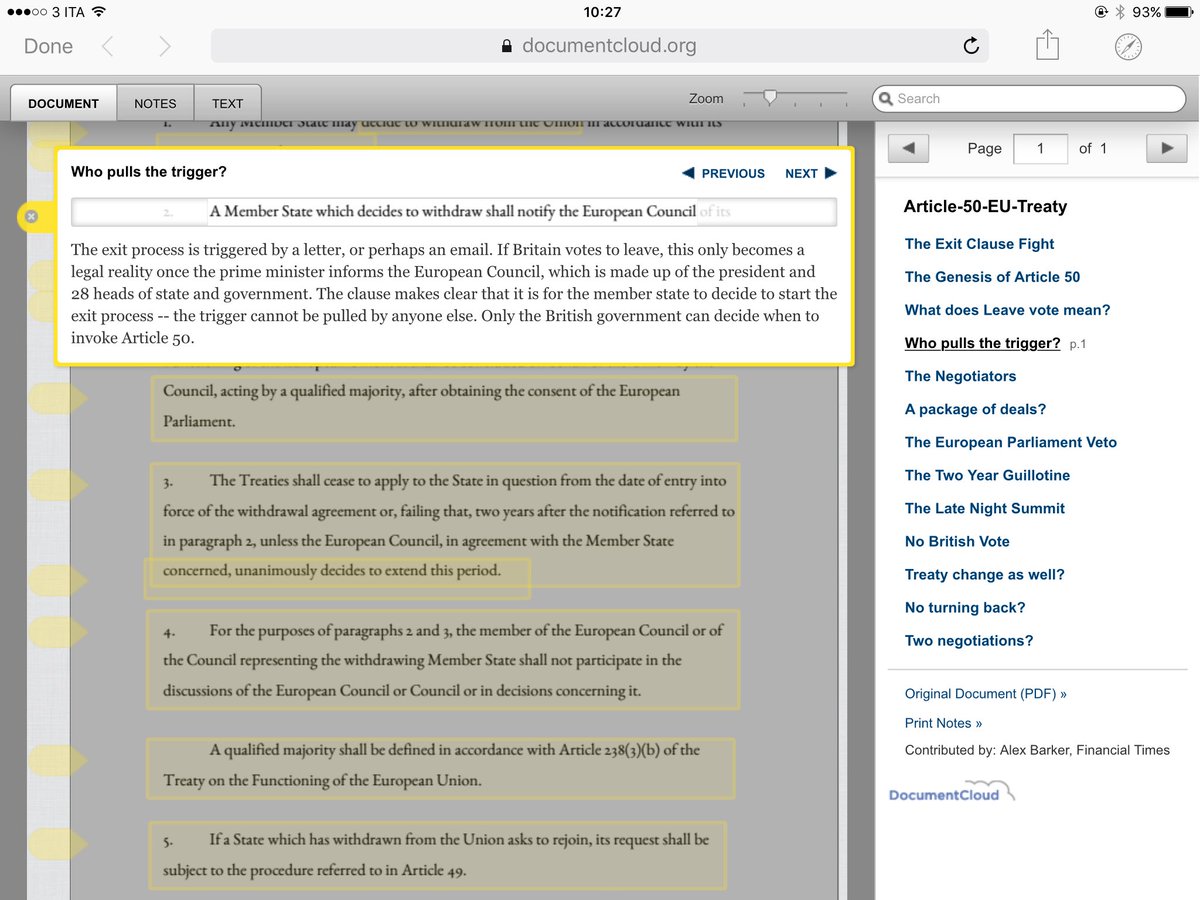Open "The Two Year Guillotine" note
Image resolution: width=1200 pixels, height=900 pixels.
(x=987, y=475)
